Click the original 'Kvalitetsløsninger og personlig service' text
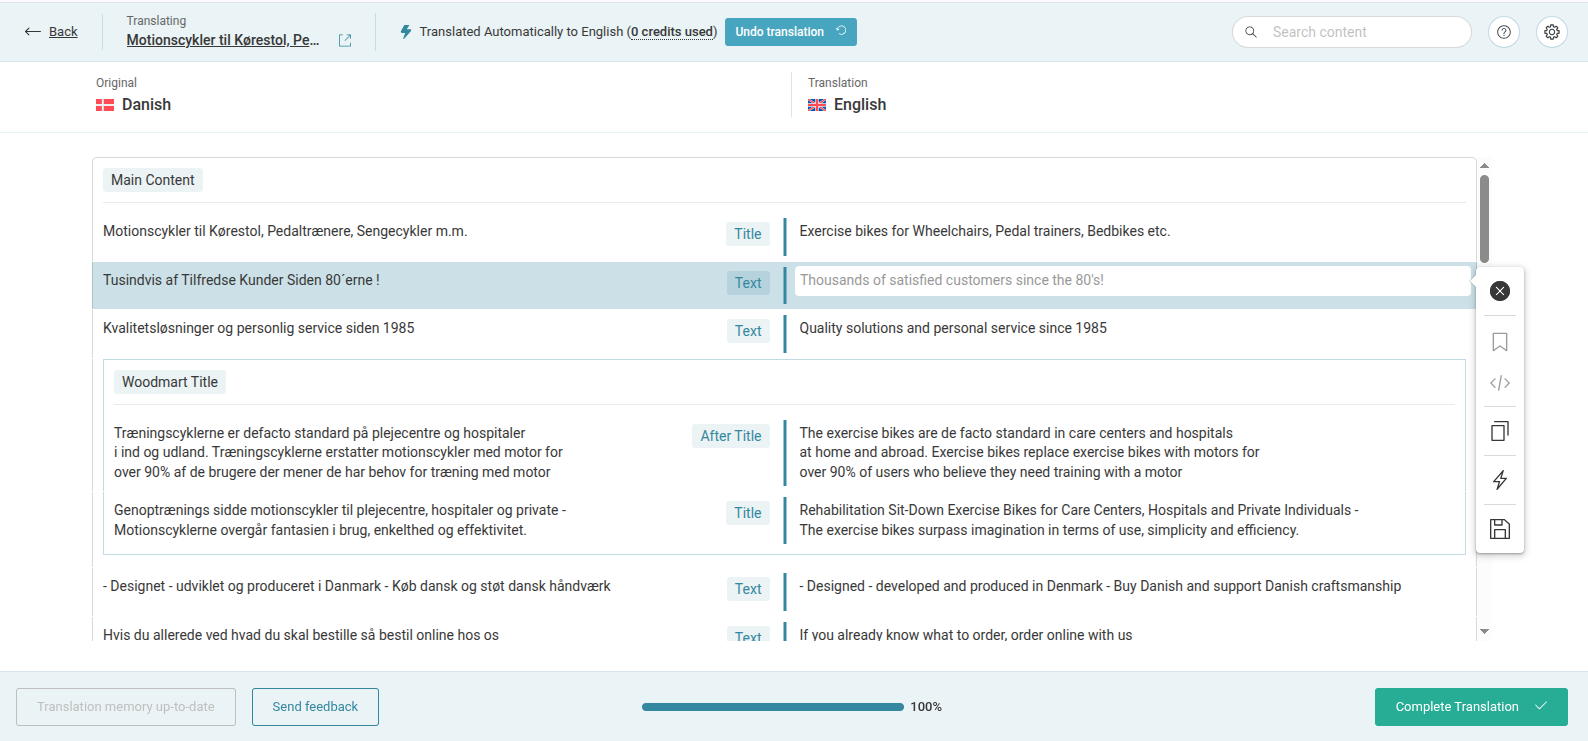The width and height of the screenshot is (1588, 741). 258,328
